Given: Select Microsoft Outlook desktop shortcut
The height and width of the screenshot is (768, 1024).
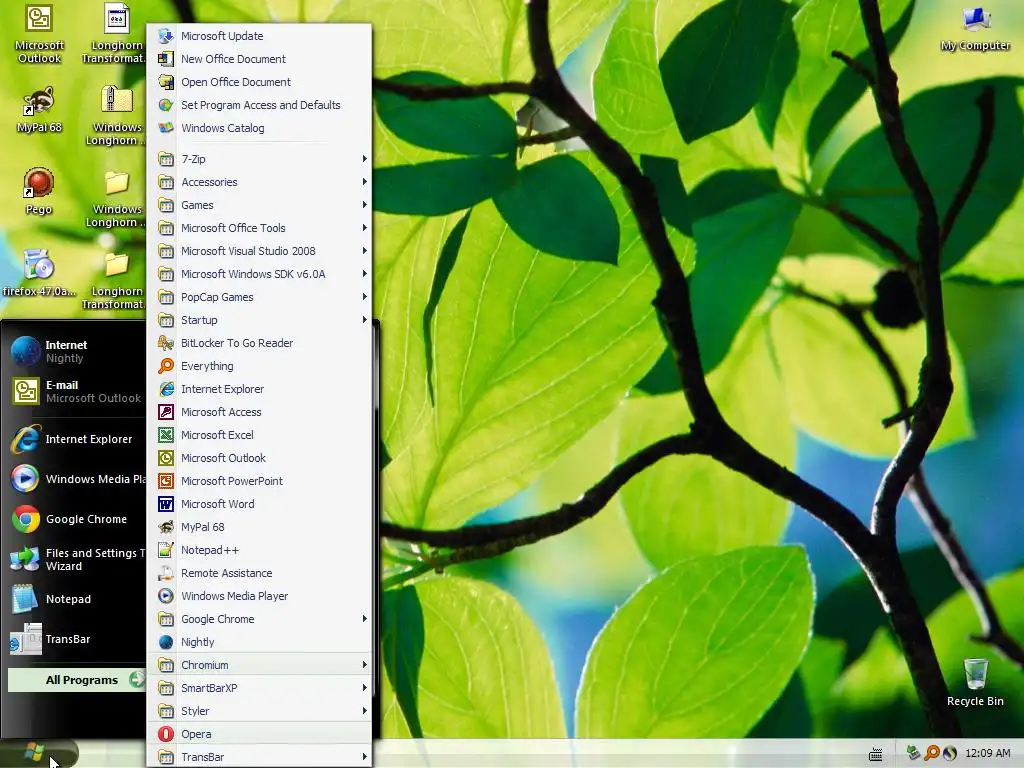Looking at the screenshot, I should (x=39, y=34).
